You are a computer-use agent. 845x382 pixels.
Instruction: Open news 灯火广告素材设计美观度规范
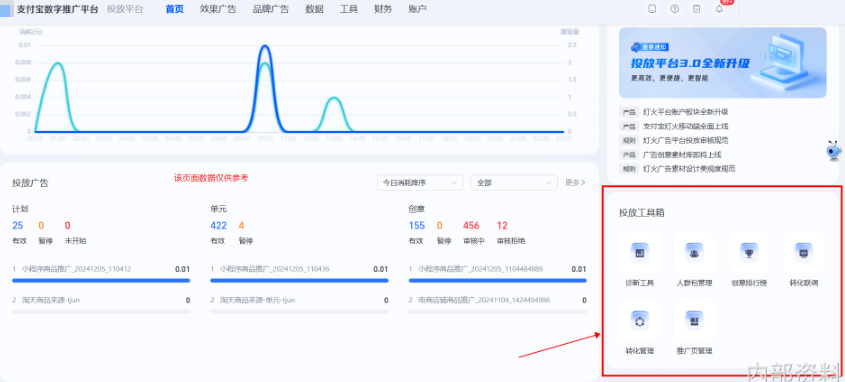[x=689, y=169]
